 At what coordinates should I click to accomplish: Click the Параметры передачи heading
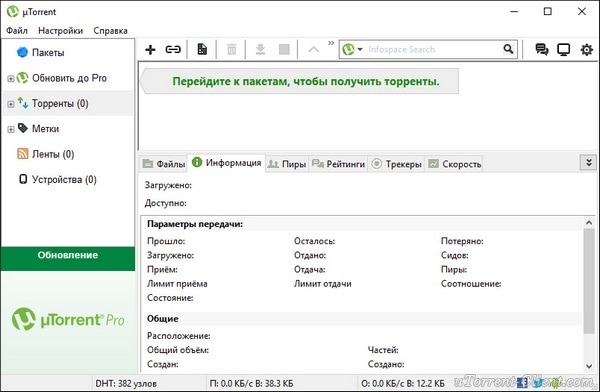click(x=195, y=224)
